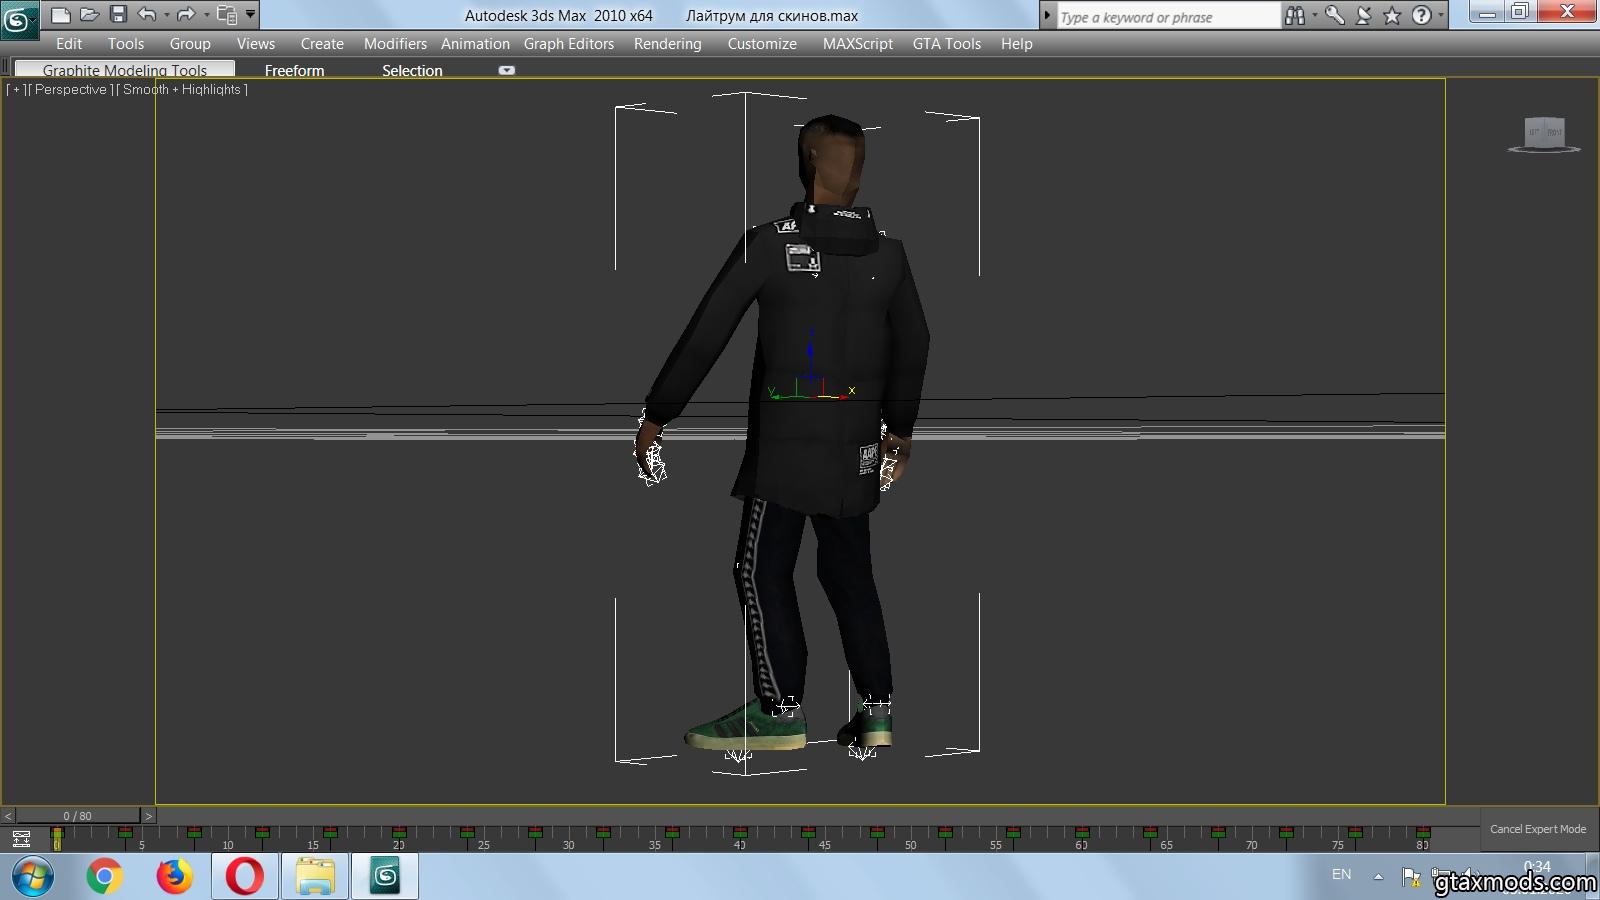This screenshot has width=1600, height=900.
Task: Expand the Quick Access Toolbar dropdown arrow
Action: click(250, 15)
